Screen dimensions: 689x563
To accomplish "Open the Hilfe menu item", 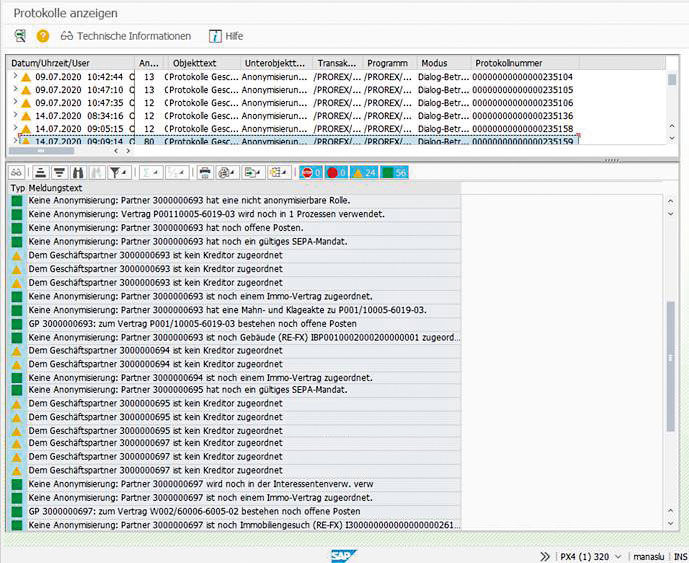I will (x=226, y=36).
